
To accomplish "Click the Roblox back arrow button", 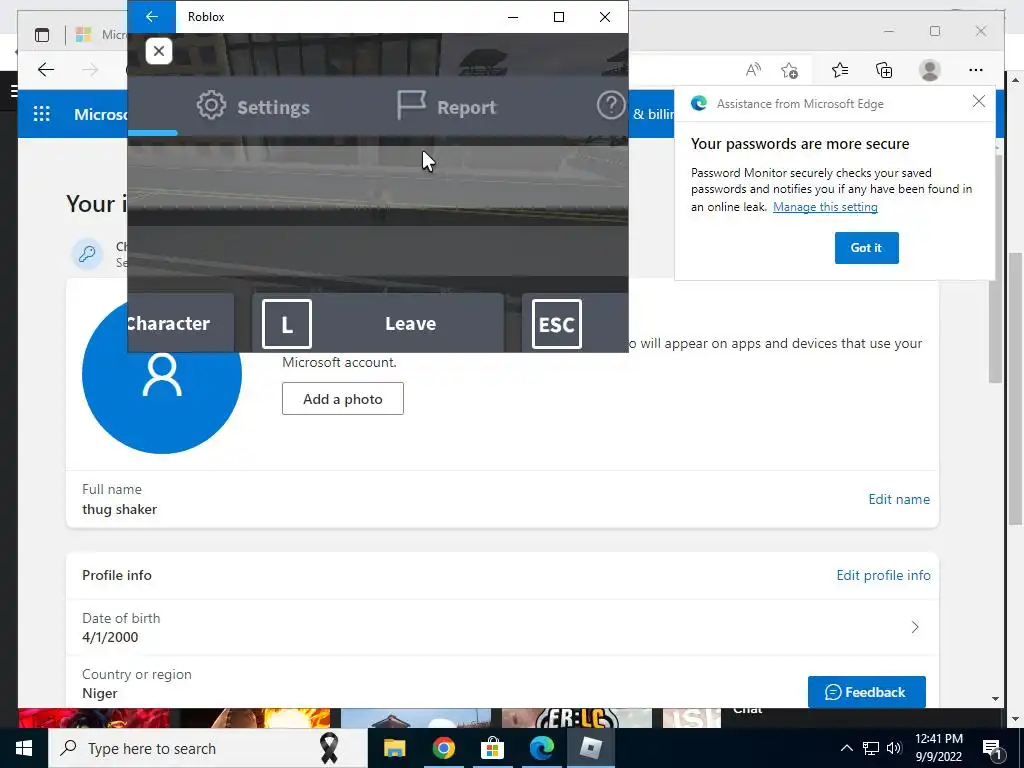I will coord(152,17).
